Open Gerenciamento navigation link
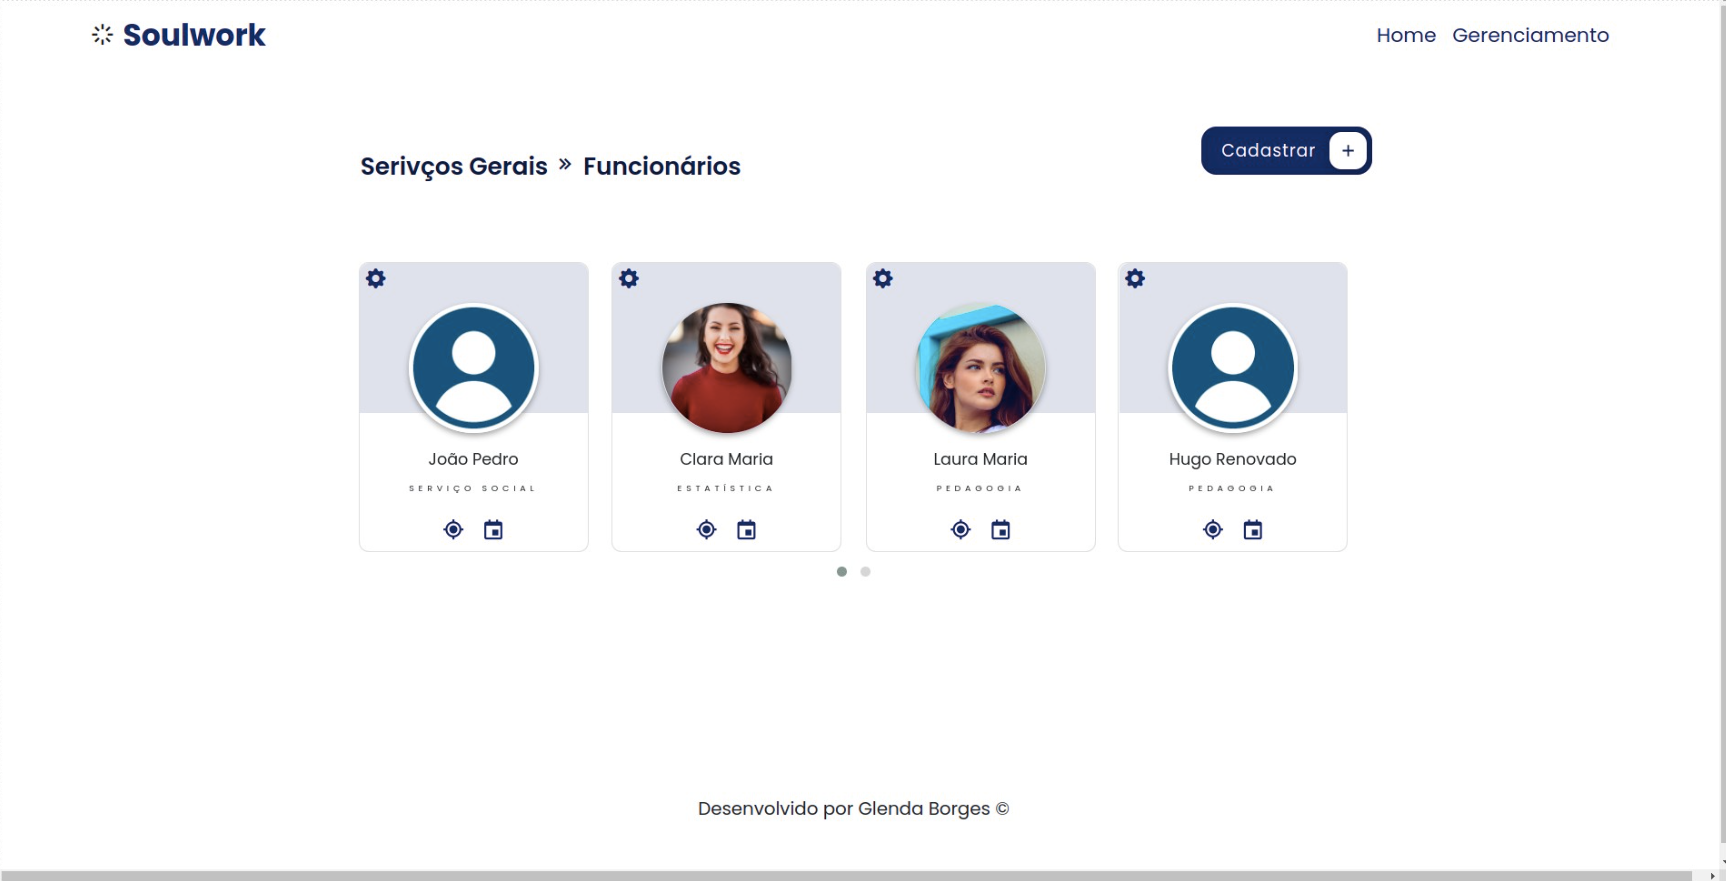The width and height of the screenshot is (1726, 881). click(x=1530, y=35)
